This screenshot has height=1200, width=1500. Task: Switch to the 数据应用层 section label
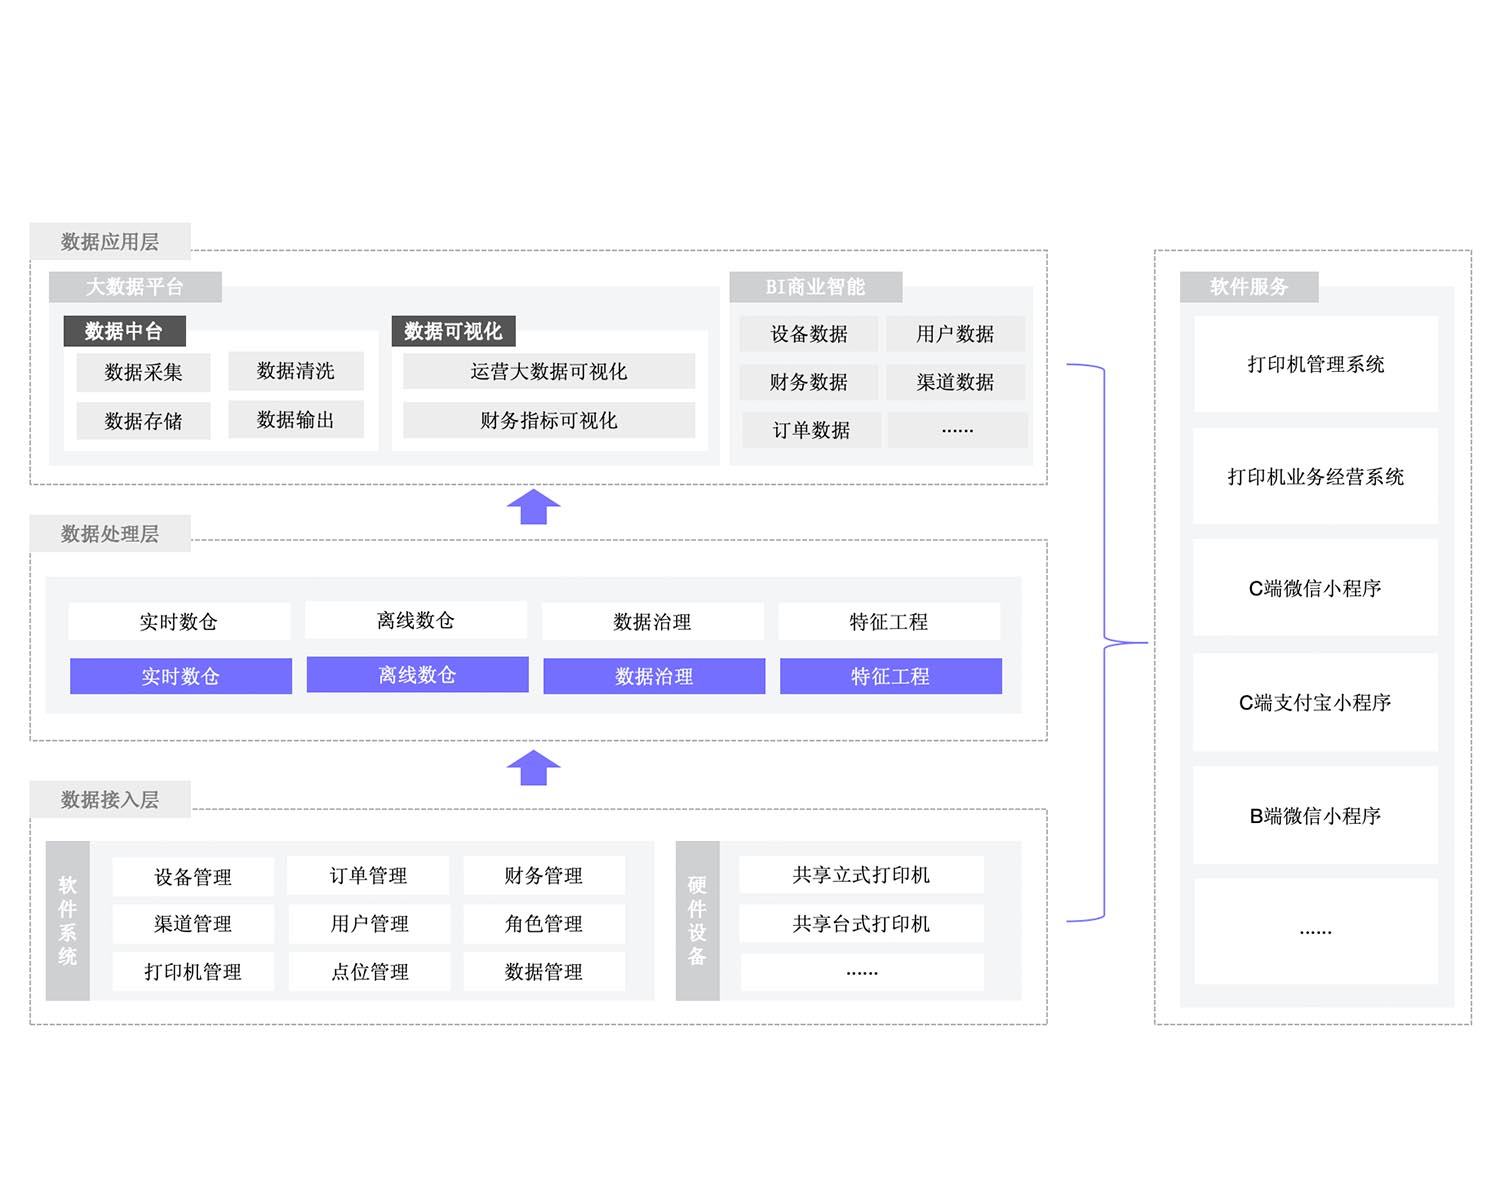coord(110,241)
